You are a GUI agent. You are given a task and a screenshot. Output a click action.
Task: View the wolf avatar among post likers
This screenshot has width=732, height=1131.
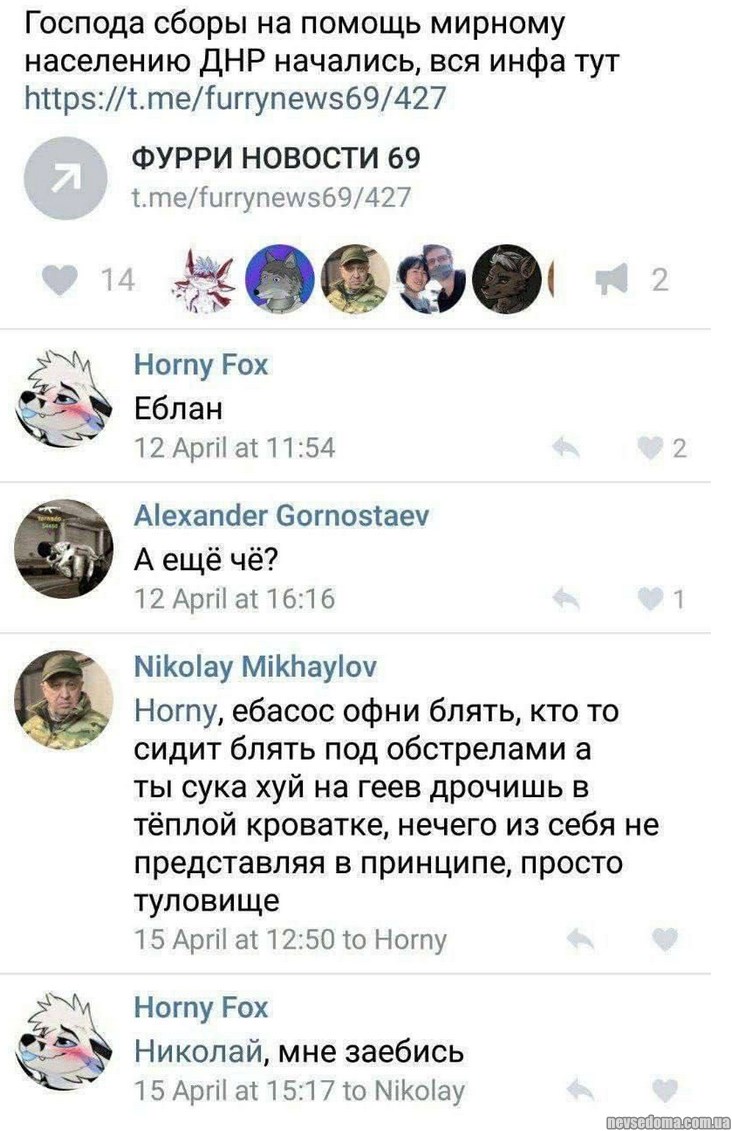tap(280, 279)
